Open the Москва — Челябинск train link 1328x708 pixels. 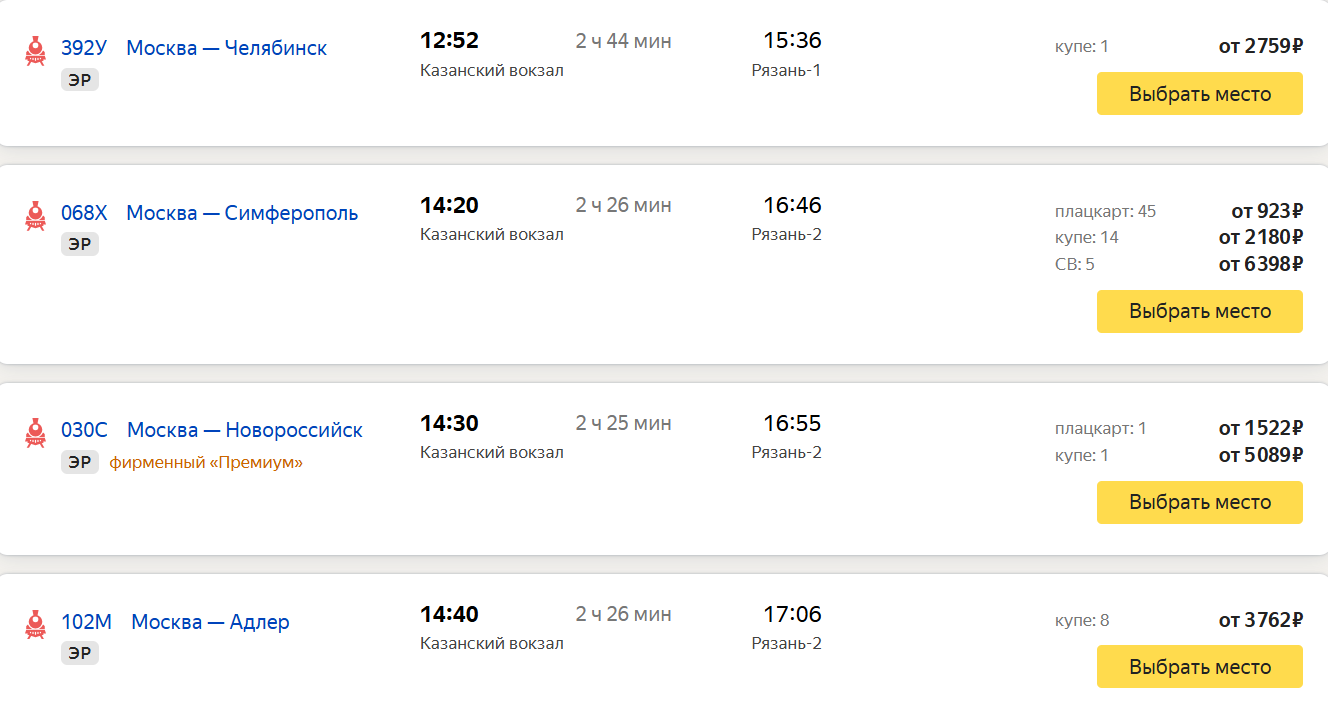(x=226, y=48)
